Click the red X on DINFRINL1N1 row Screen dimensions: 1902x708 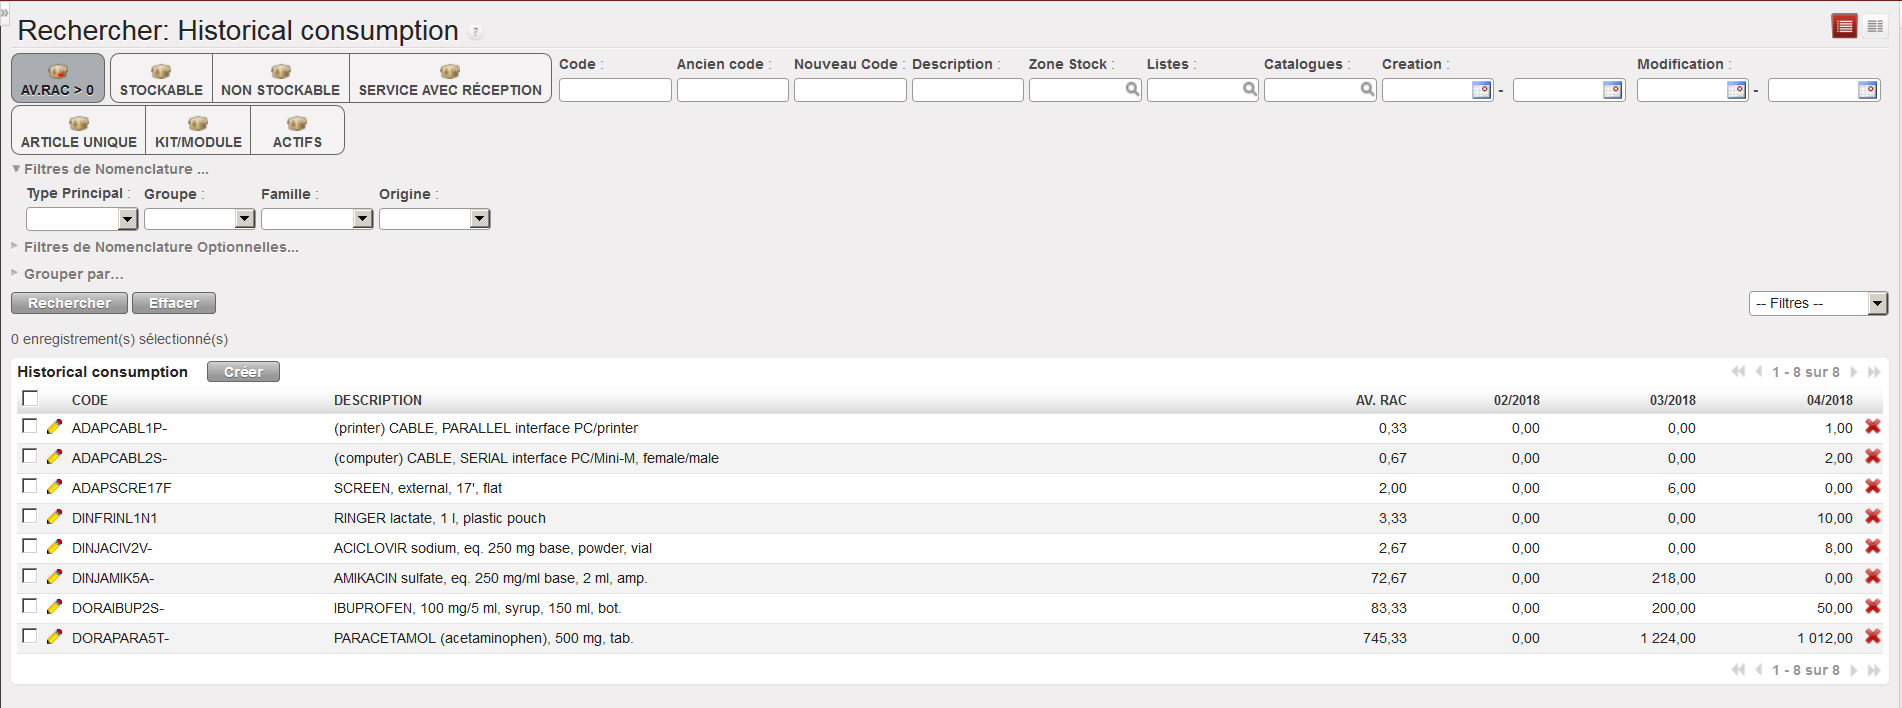1872,517
